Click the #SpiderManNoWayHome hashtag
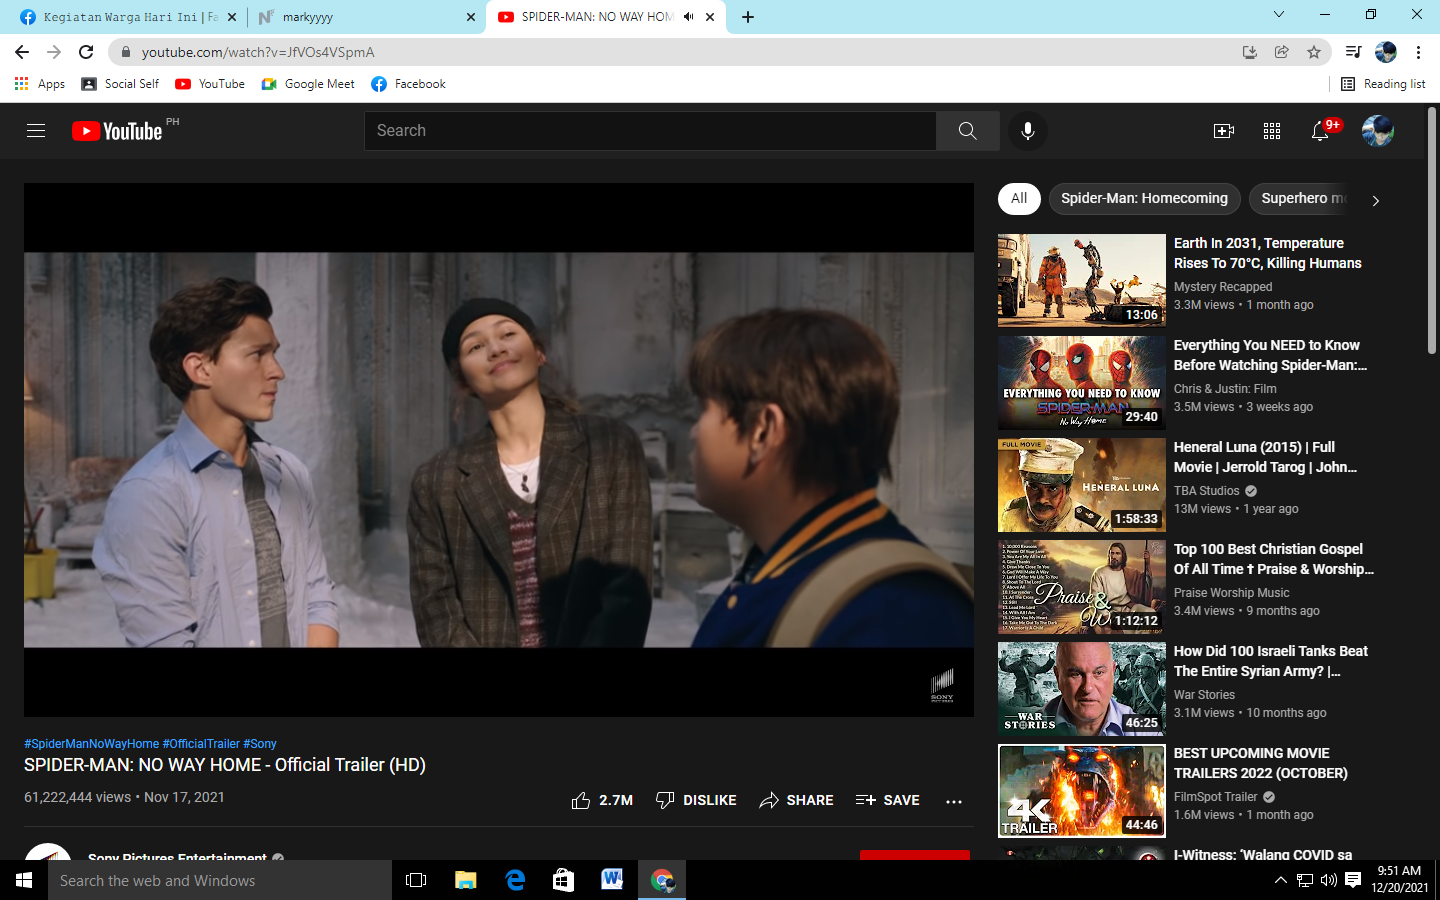The width and height of the screenshot is (1440, 900). click(x=91, y=744)
